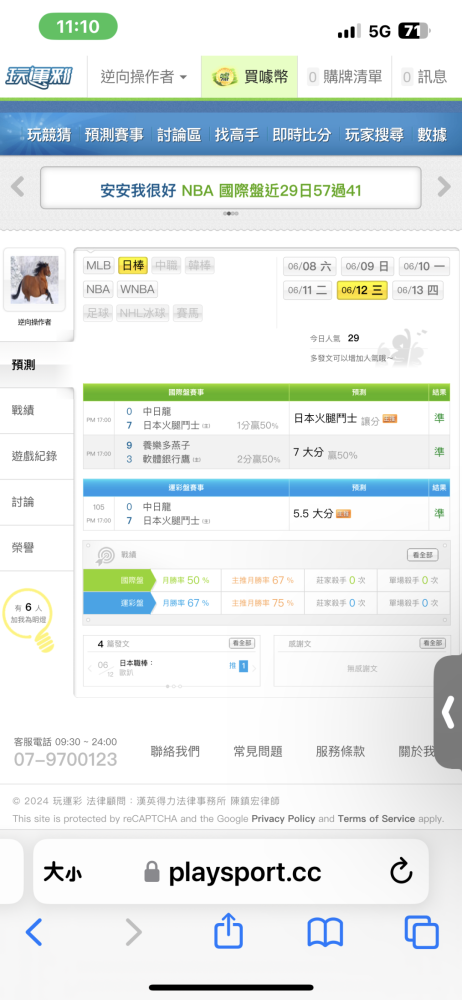Click the 5.5 大分 prediction text

pyautogui.click(x=313, y=513)
